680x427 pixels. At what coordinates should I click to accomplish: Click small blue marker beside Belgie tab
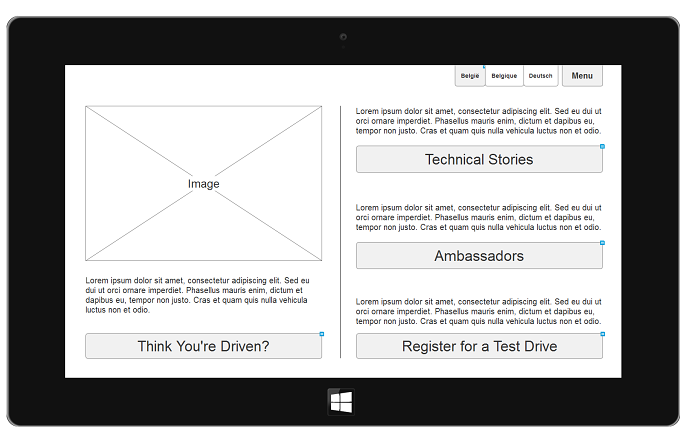[484, 67]
